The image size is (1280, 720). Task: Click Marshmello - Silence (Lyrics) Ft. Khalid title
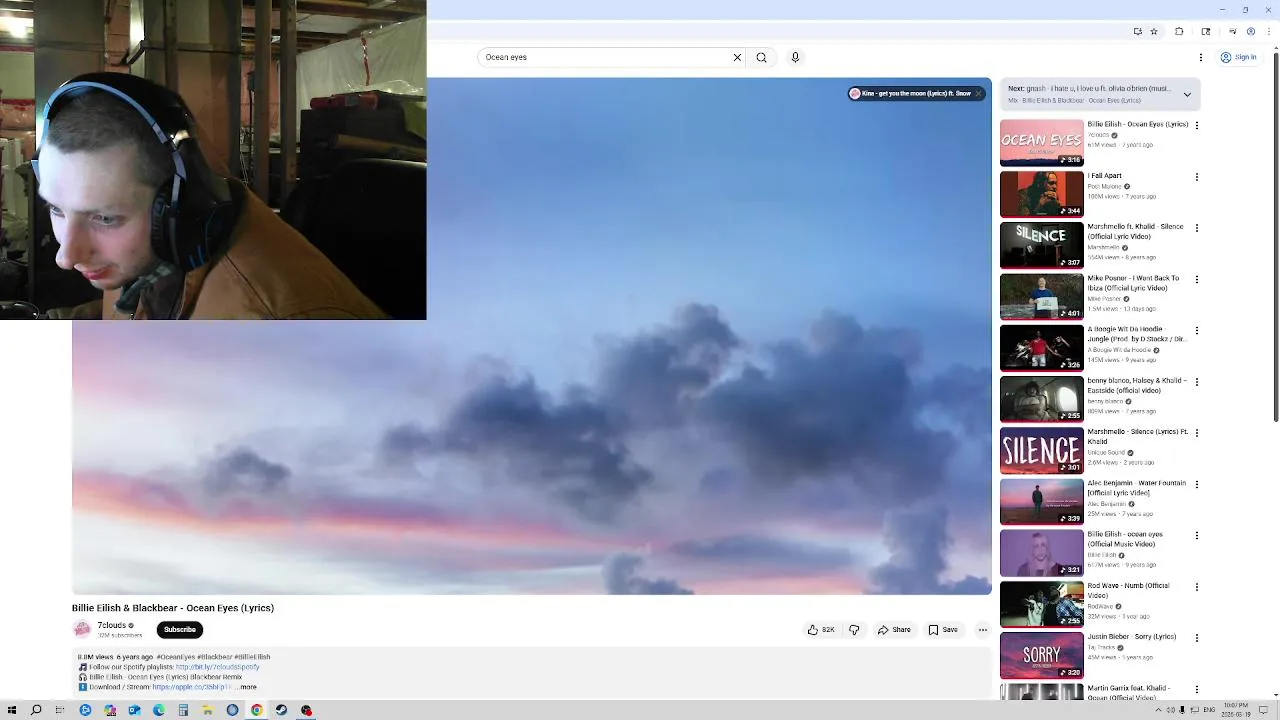tap(1138, 436)
